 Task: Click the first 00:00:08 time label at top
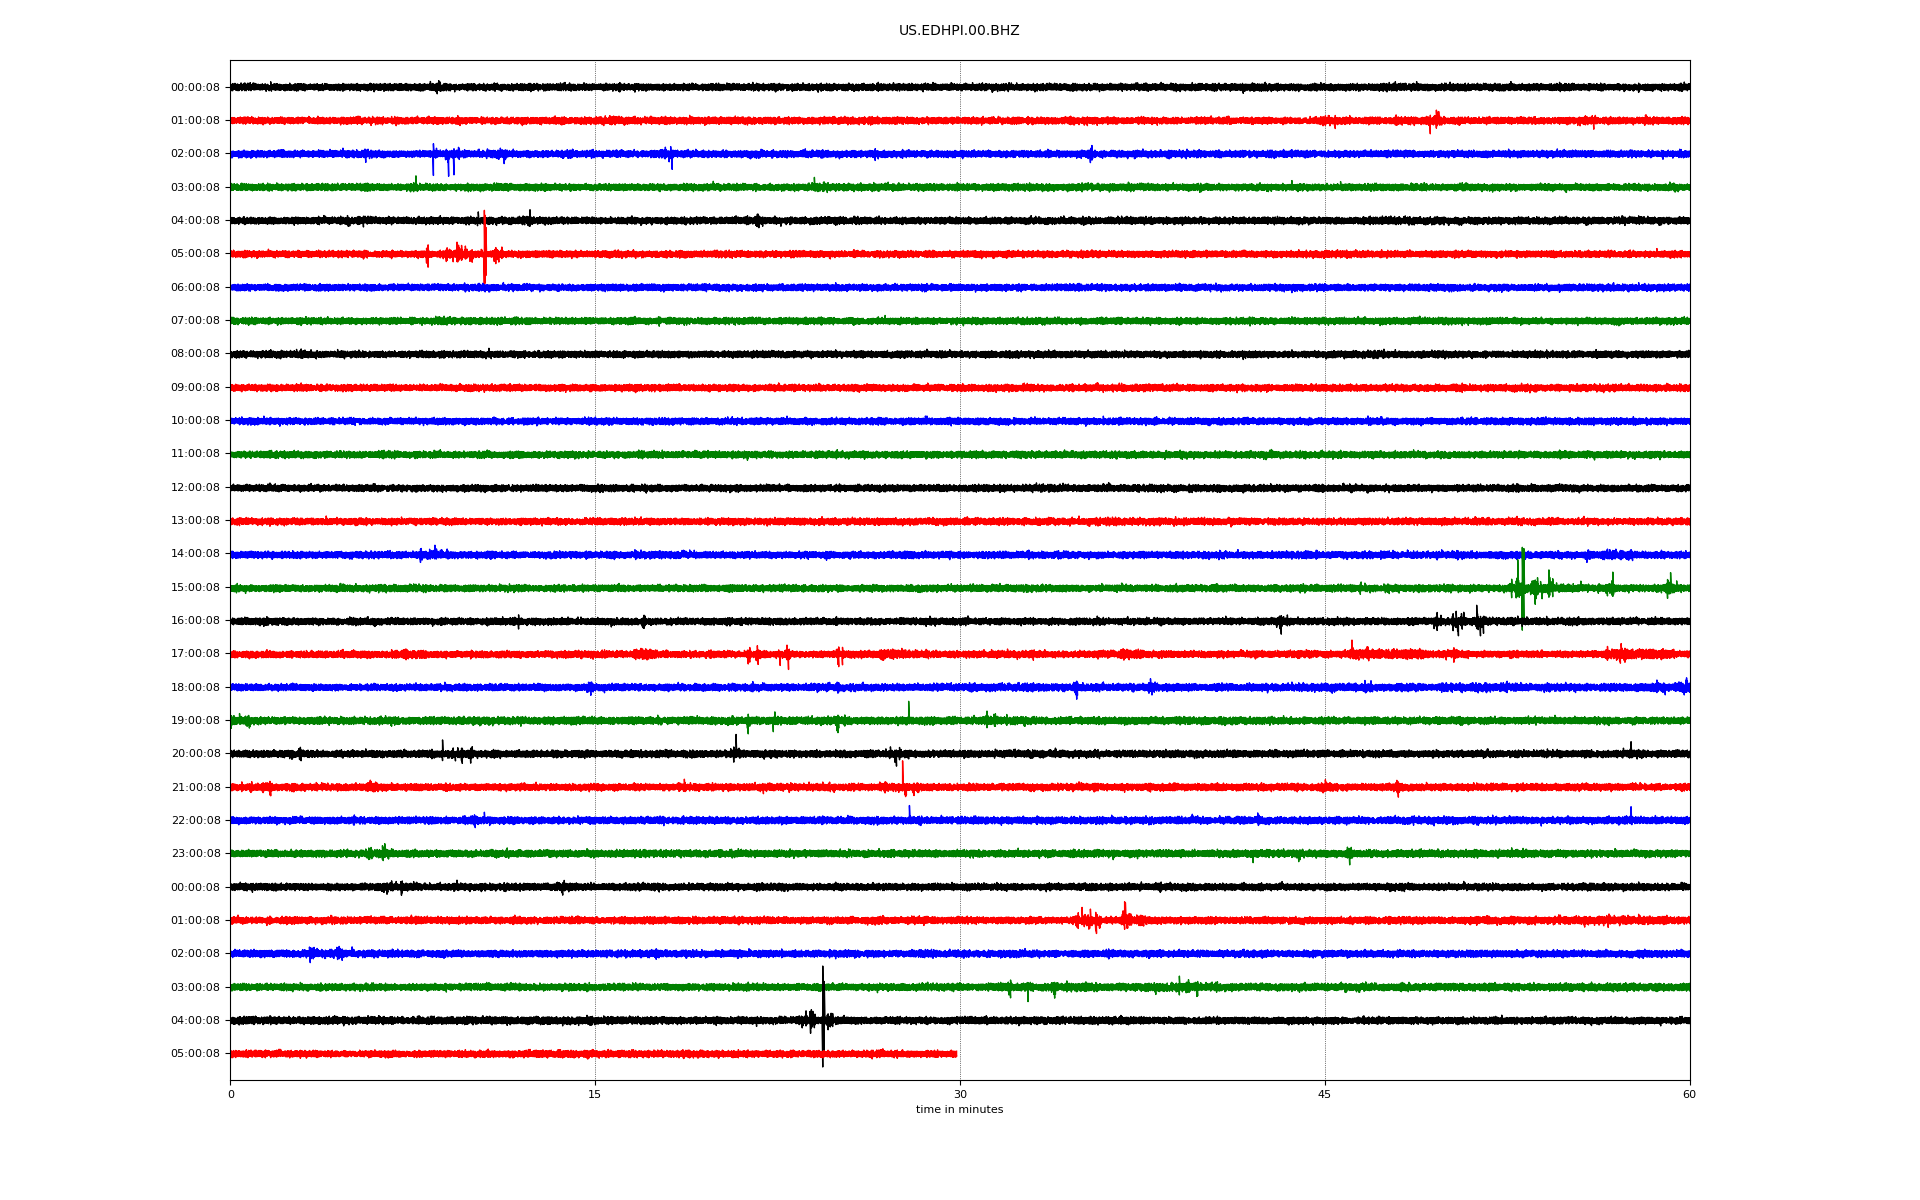(195, 88)
